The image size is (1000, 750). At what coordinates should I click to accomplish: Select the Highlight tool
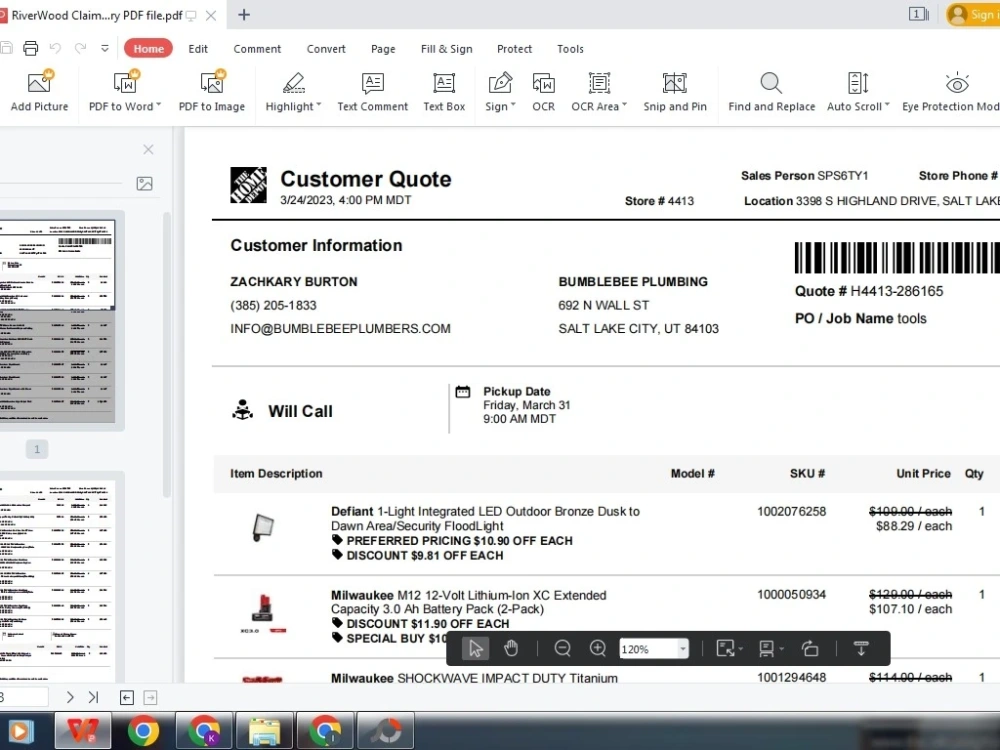point(293,91)
